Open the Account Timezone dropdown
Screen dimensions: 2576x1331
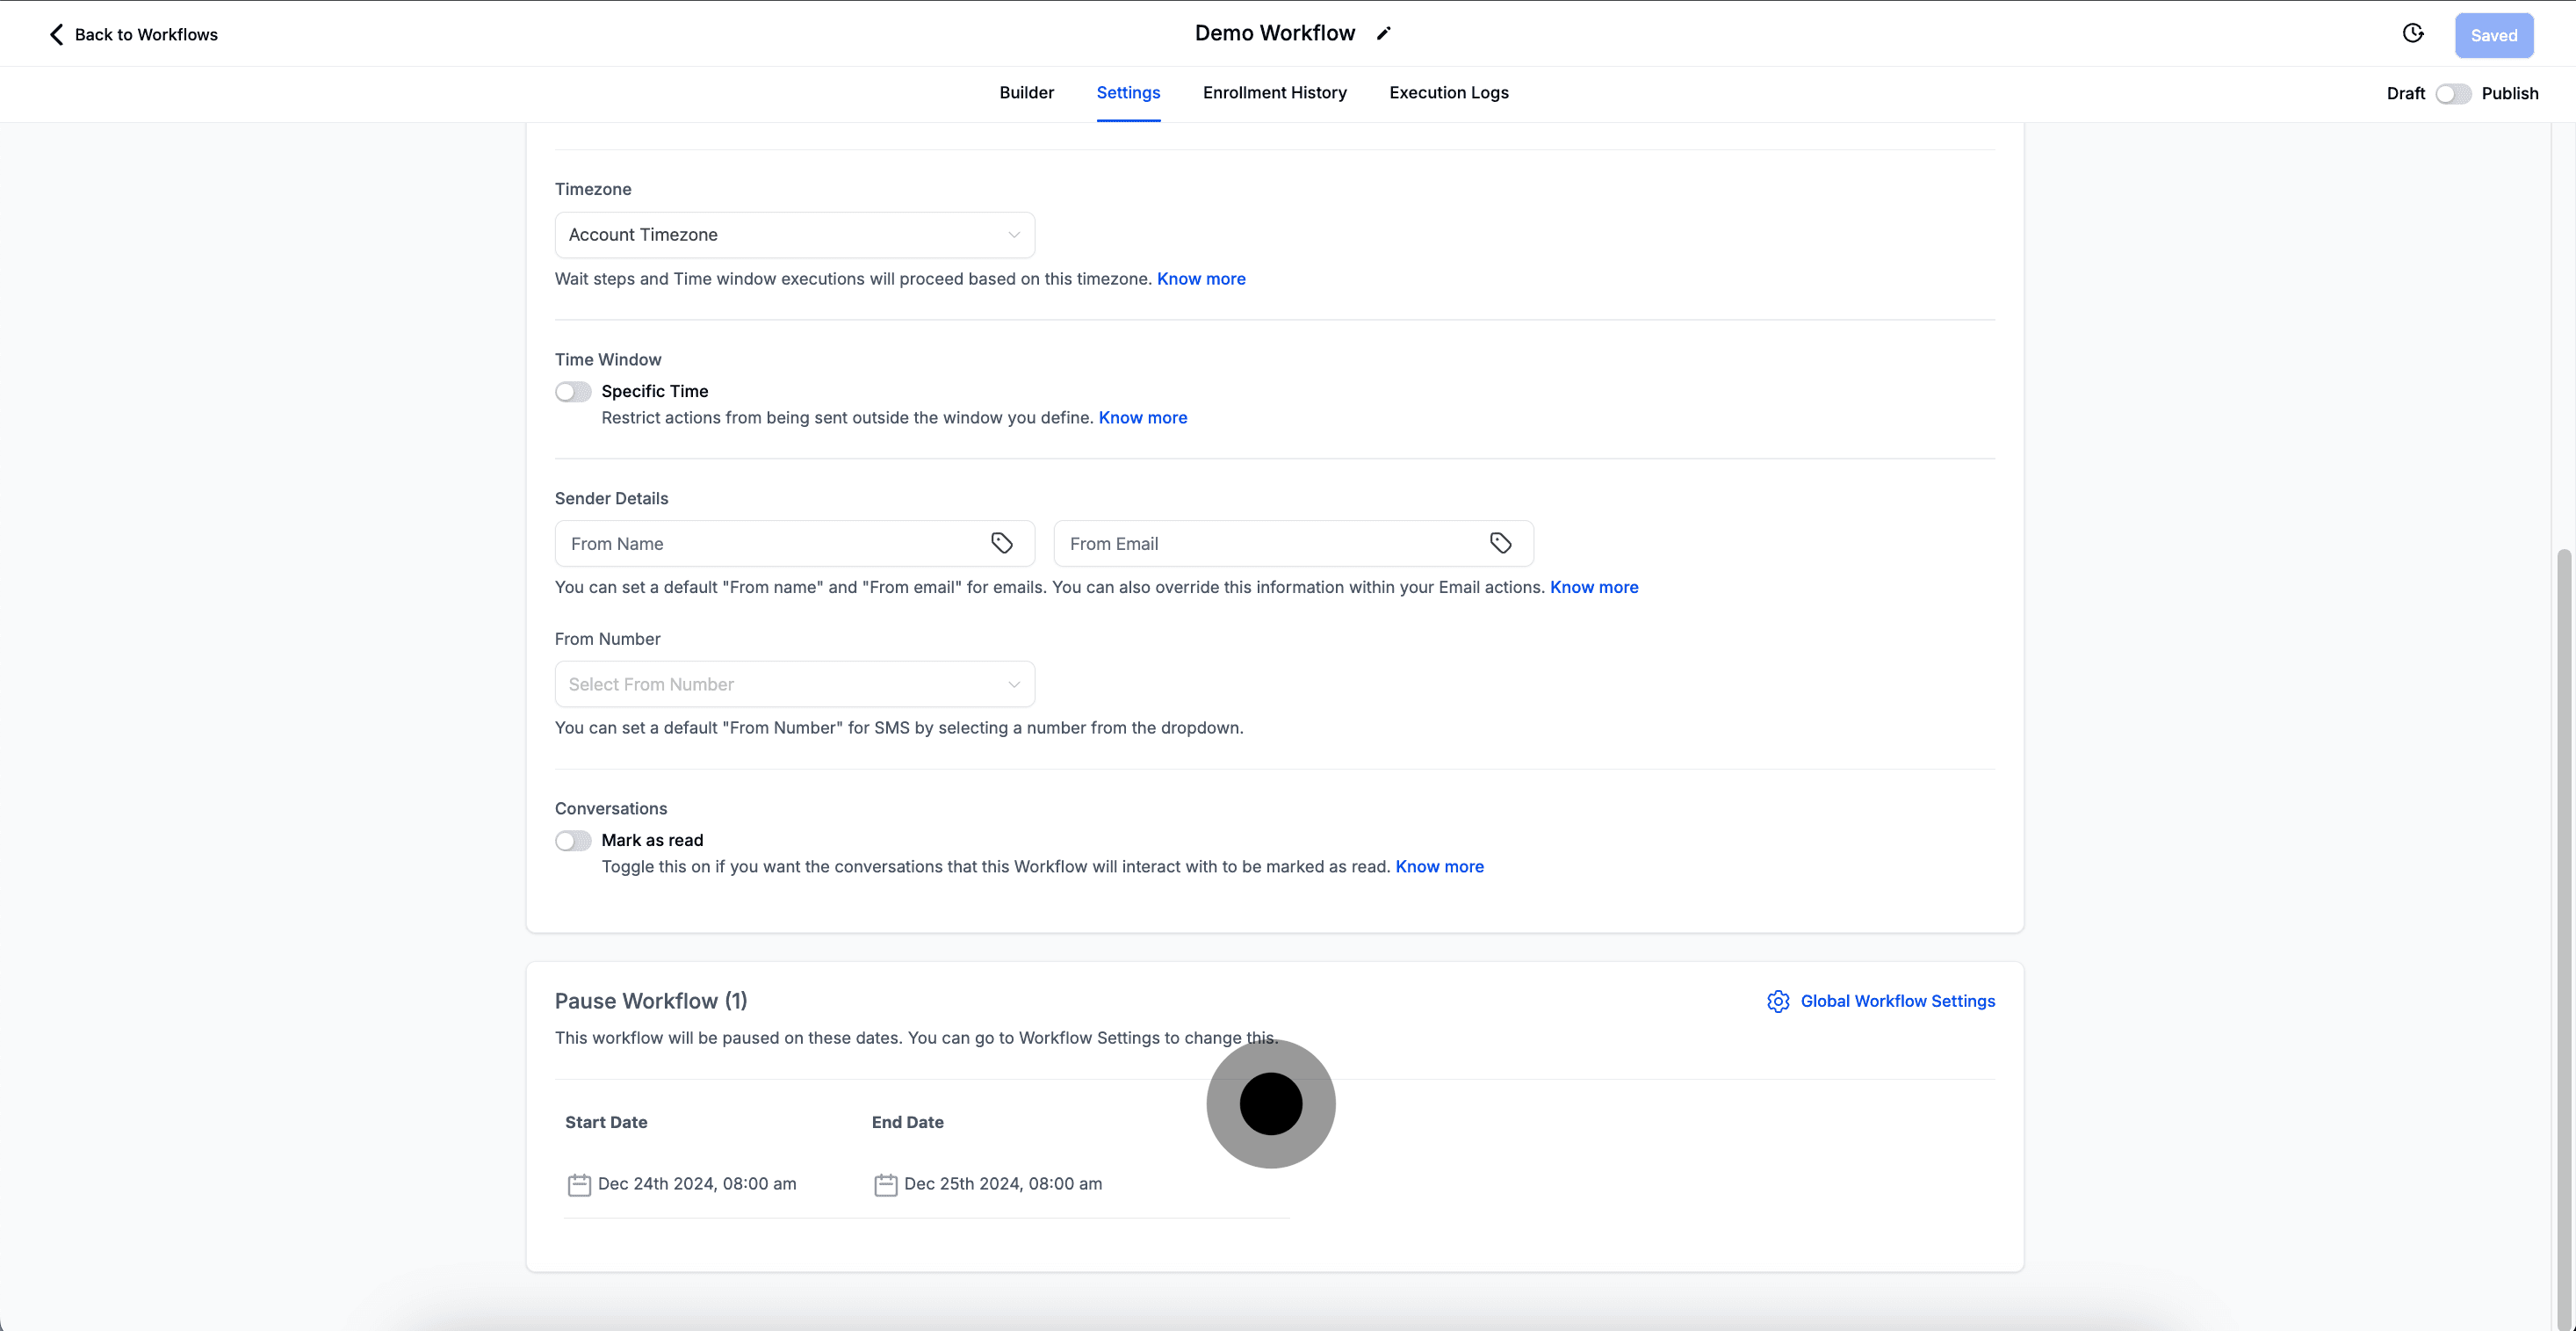pyautogui.click(x=794, y=235)
